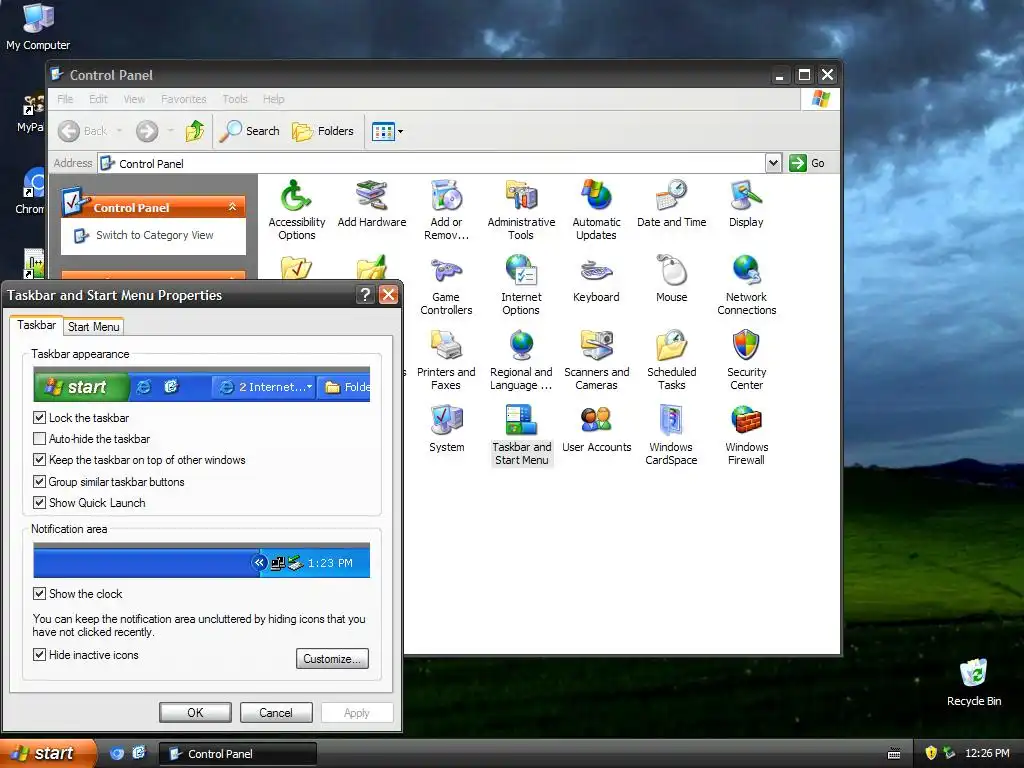The height and width of the screenshot is (768, 1024).
Task: Toggle Group similar taskbar buttons
Action: (x=39, y=481)
